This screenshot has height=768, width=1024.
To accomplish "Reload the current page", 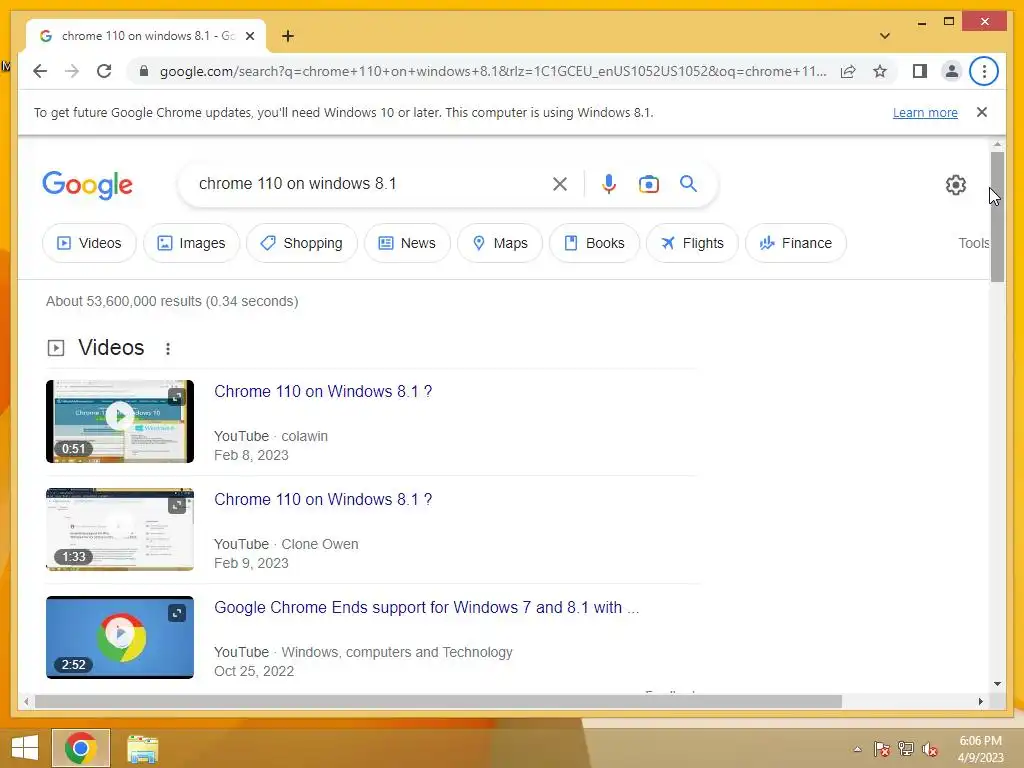I will (x=104, y=71).
